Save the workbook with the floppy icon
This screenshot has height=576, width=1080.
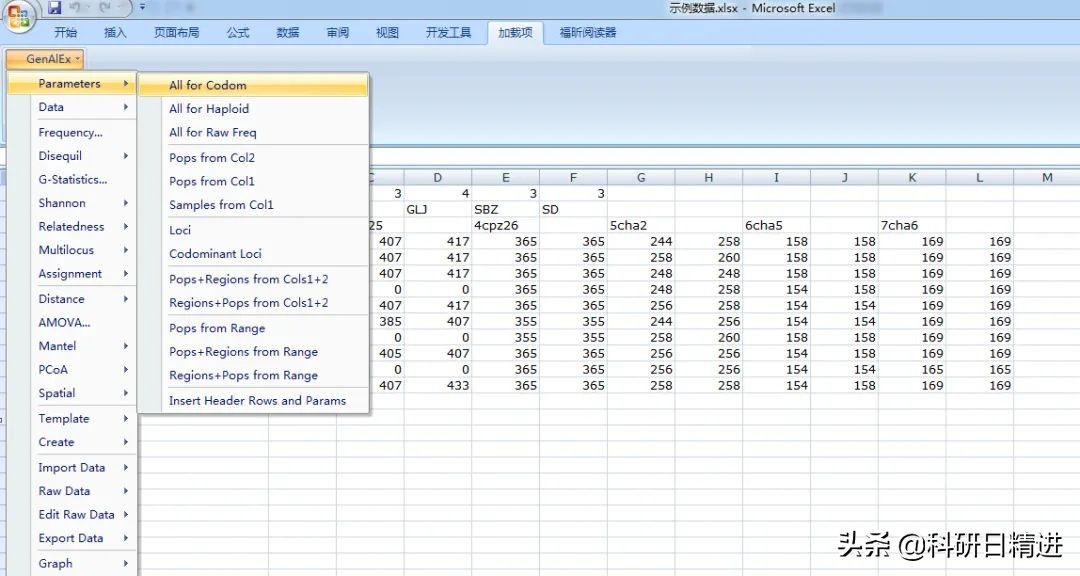coord(54,8)
